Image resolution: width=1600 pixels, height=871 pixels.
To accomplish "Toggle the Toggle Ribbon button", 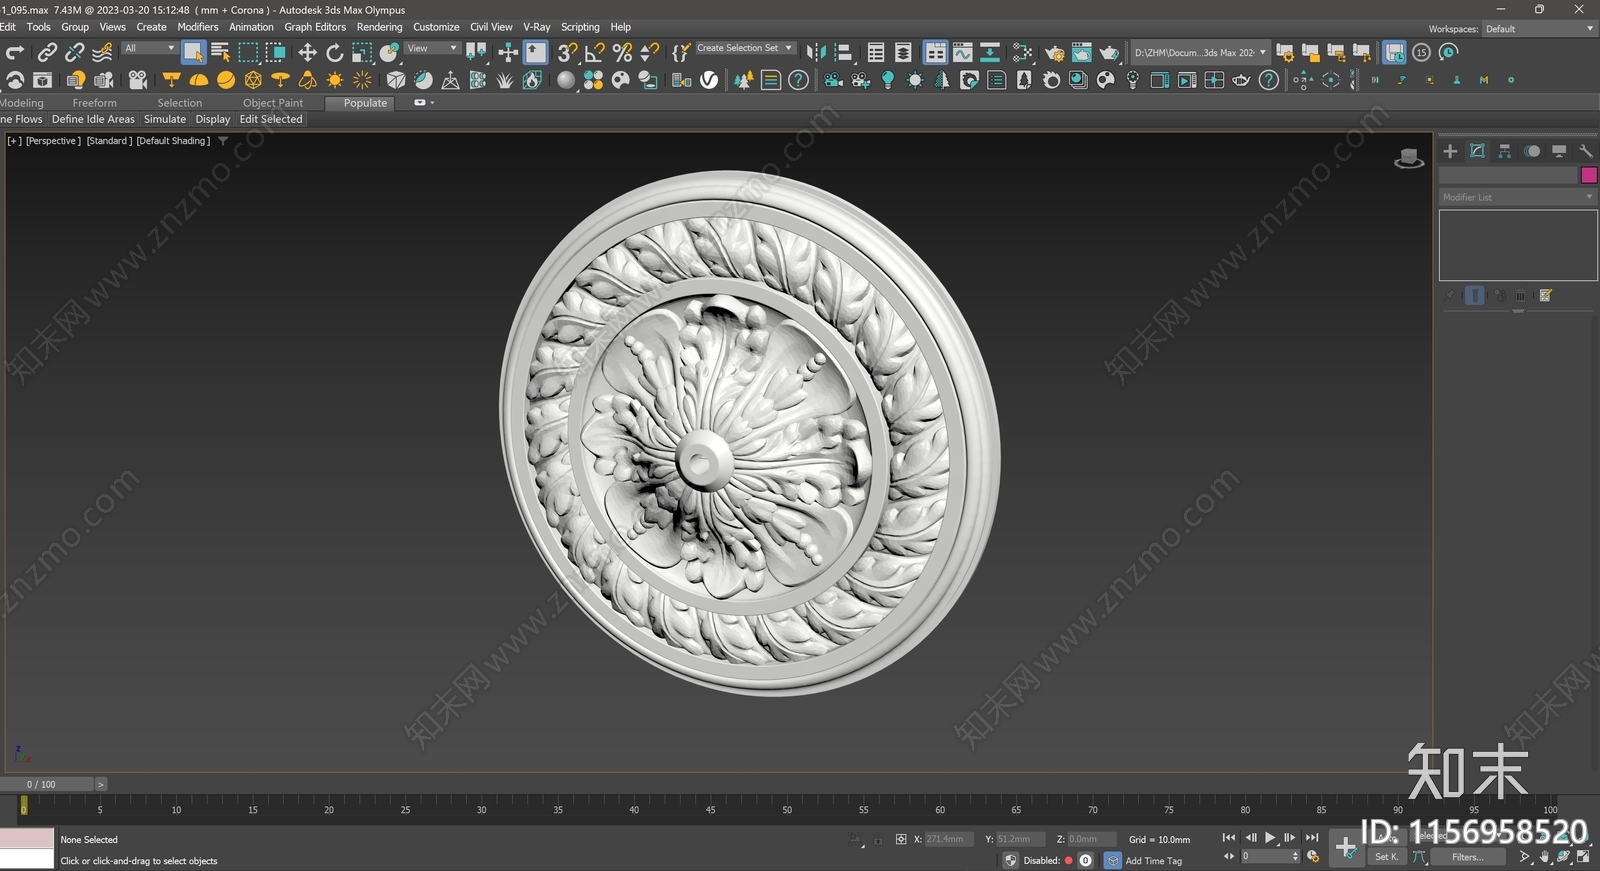I will [935, 52].
